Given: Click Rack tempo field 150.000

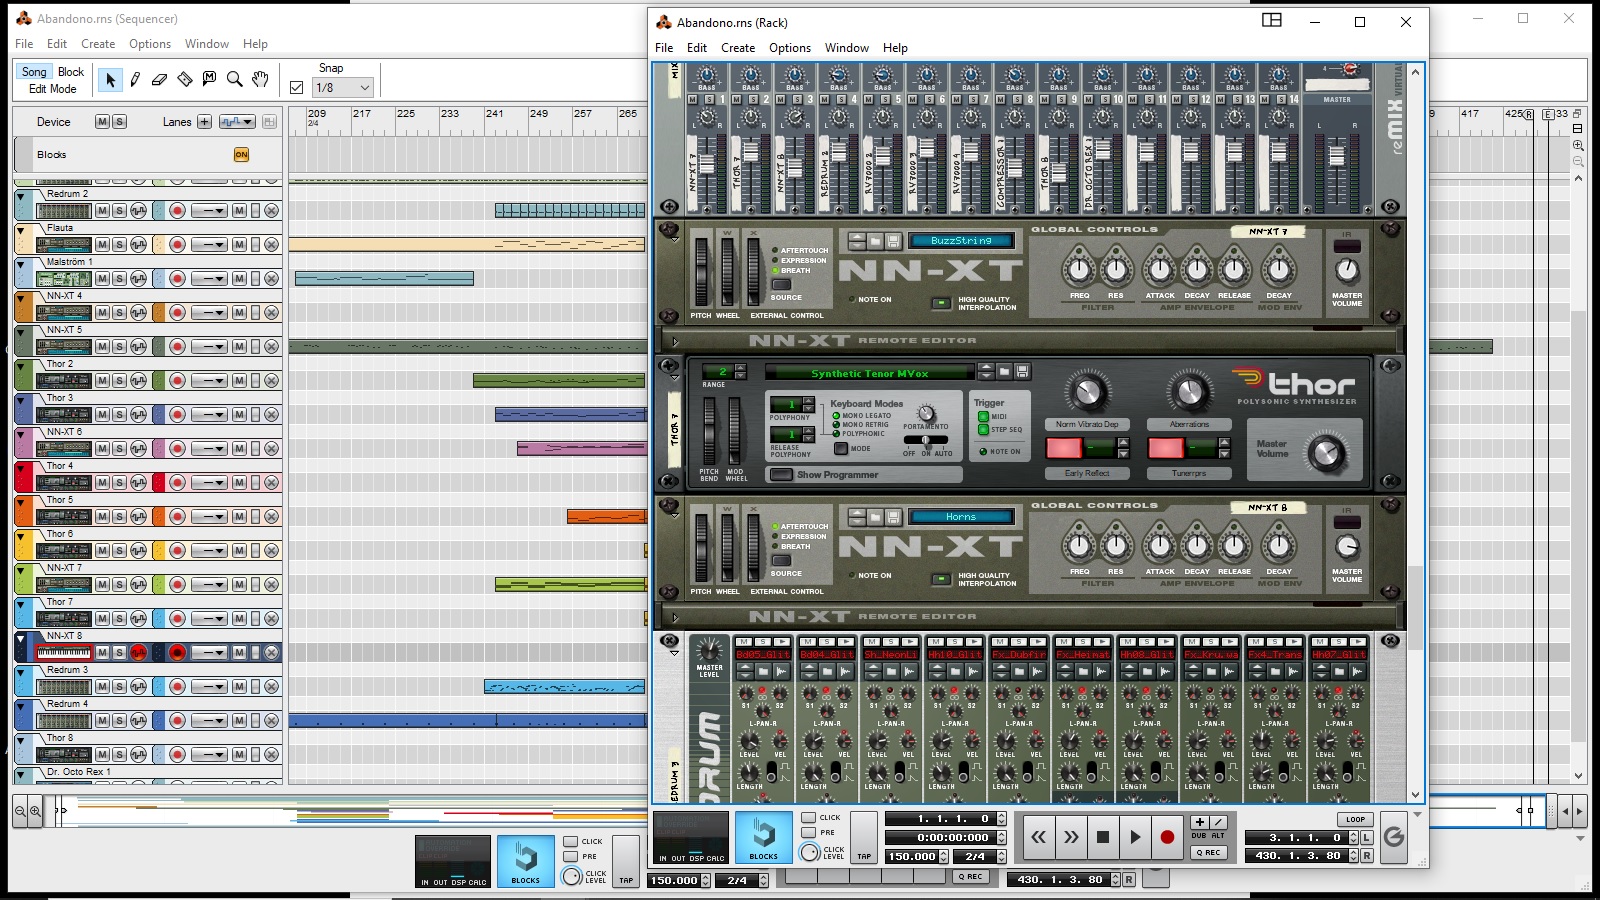Looking at the screenshot, I should pyautogui.click(x=912, y=857).
